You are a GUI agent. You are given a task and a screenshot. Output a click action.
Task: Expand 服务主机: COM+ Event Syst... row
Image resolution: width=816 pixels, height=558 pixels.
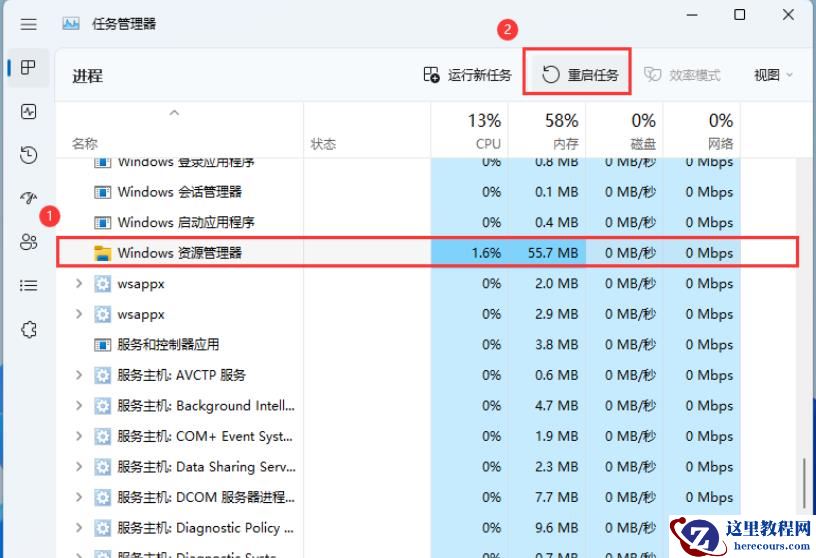click(x=79, y=436)
